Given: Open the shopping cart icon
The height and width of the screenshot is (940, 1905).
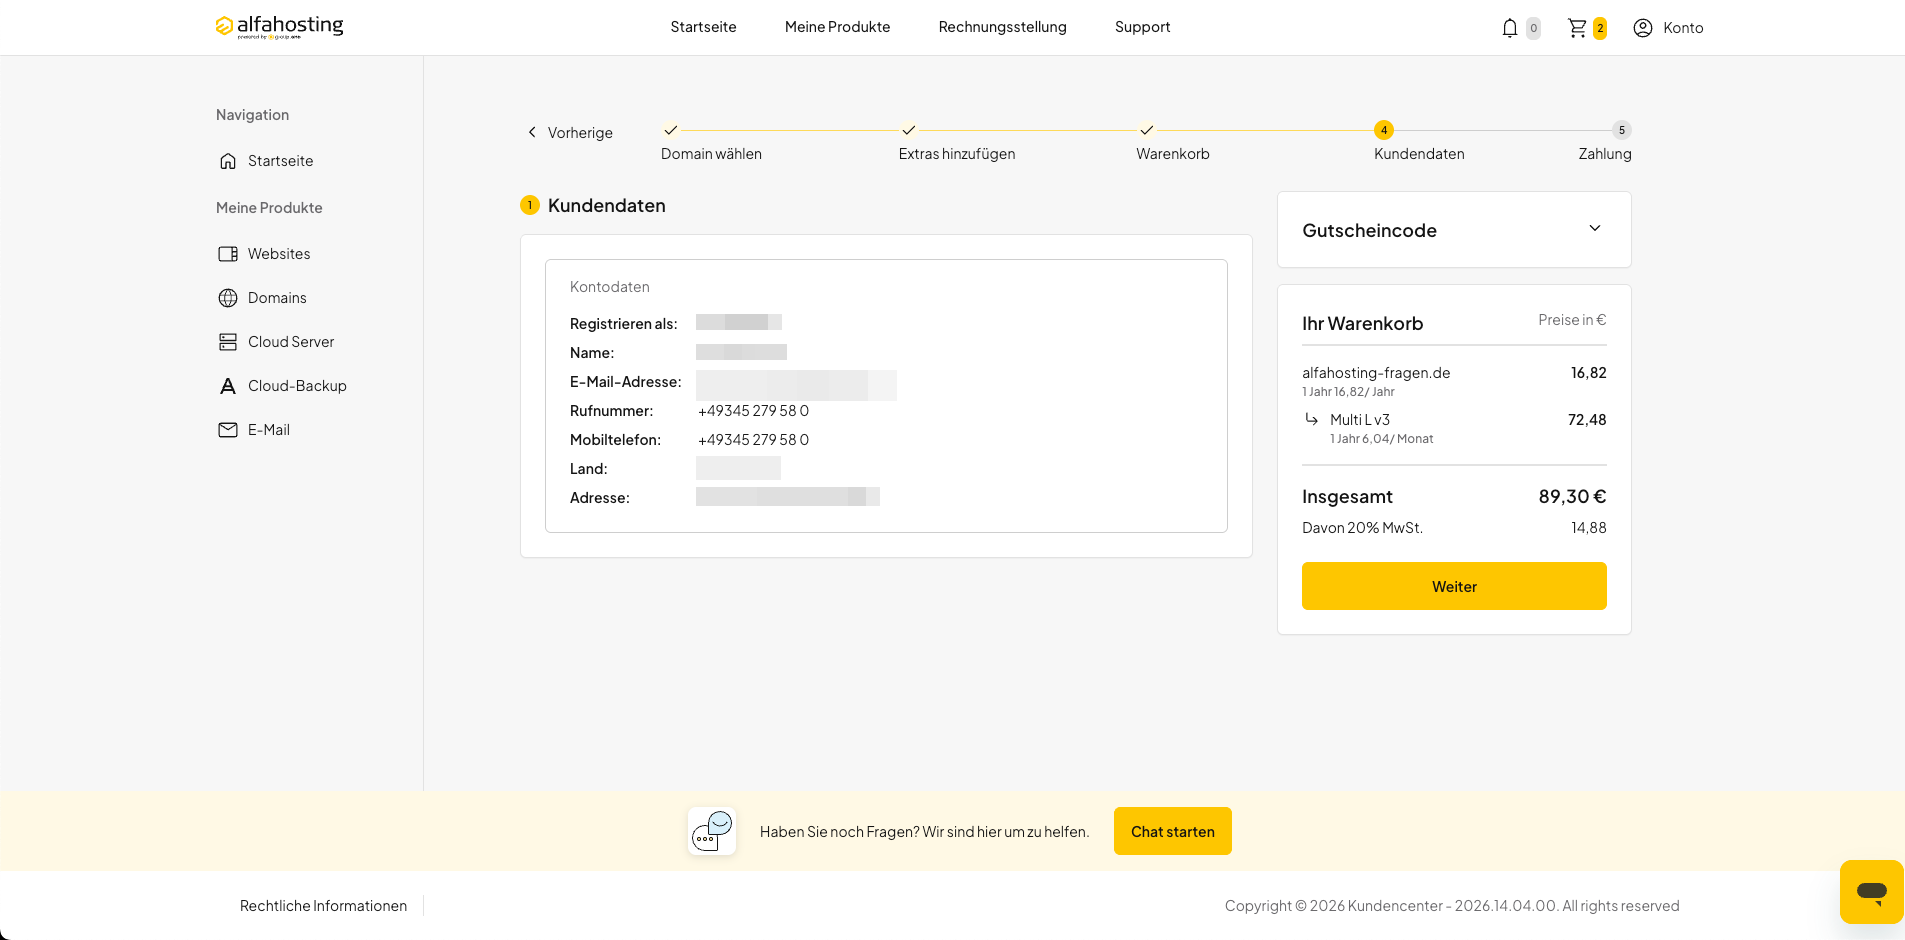Looking at the screenshot, I should tap(1577, 28).
